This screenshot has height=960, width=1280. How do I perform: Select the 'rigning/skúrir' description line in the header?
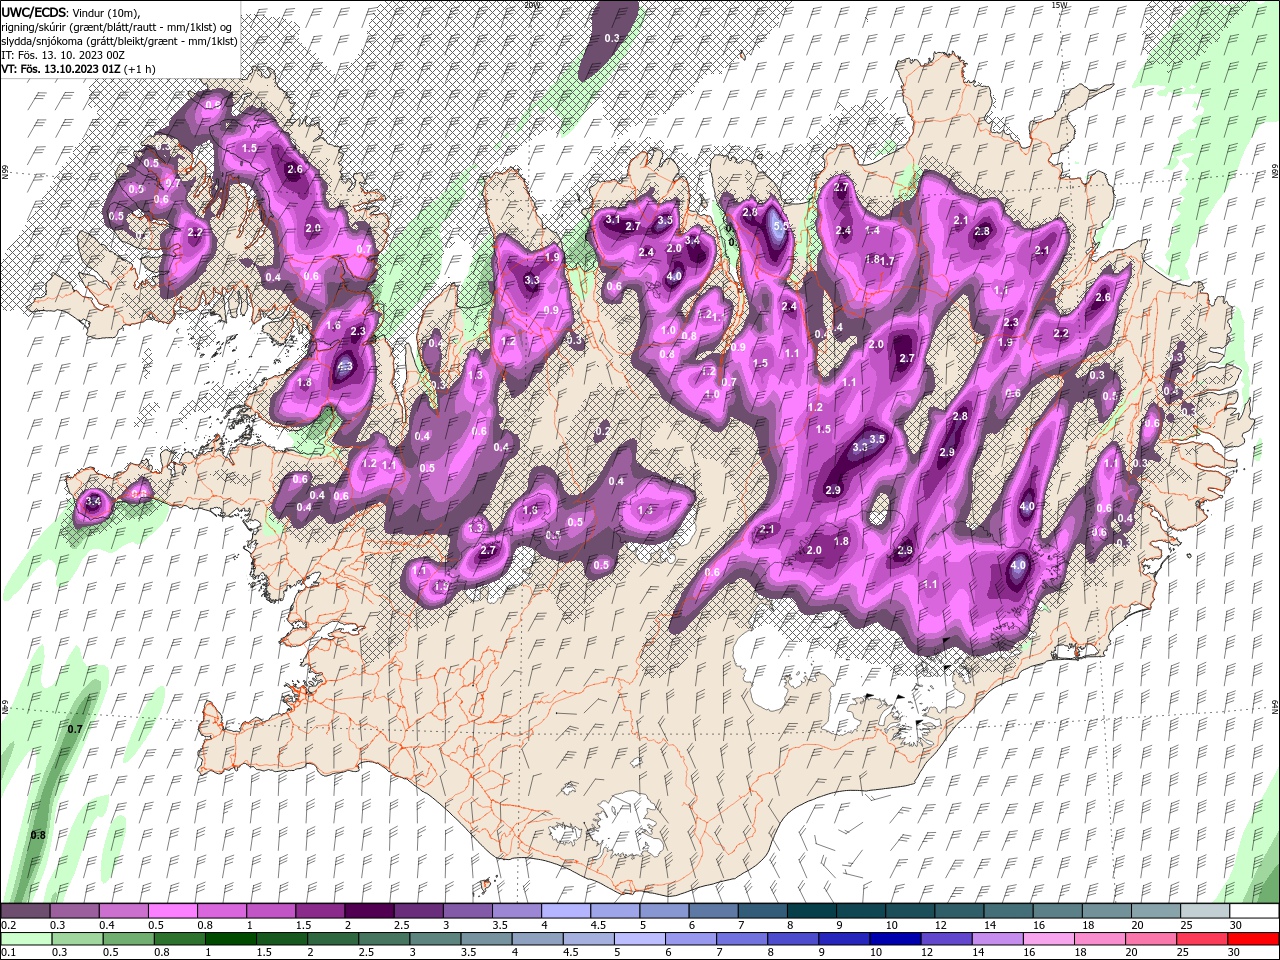(118, 27)
